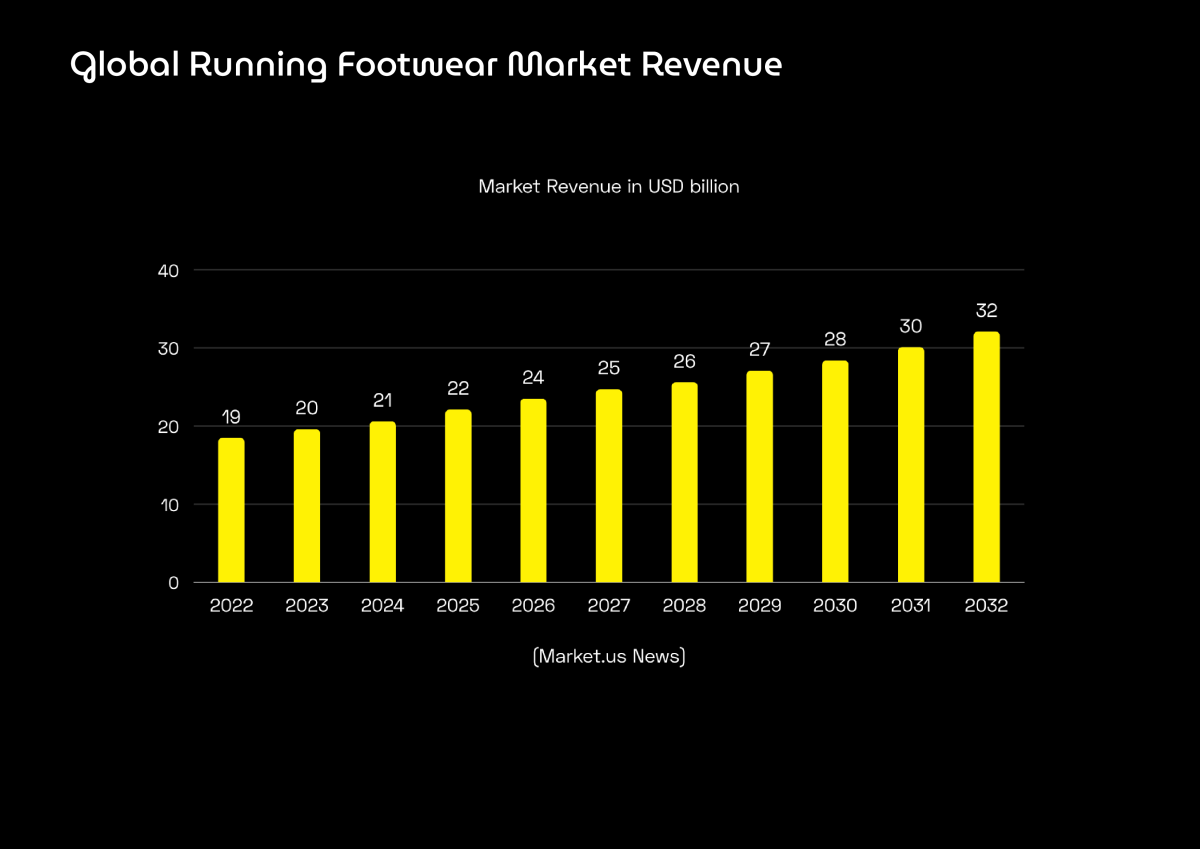Select the 2026 x-axis year label
Image resolution: width=1200 pixels, height=849 pixels.
(x=533, y=606)
